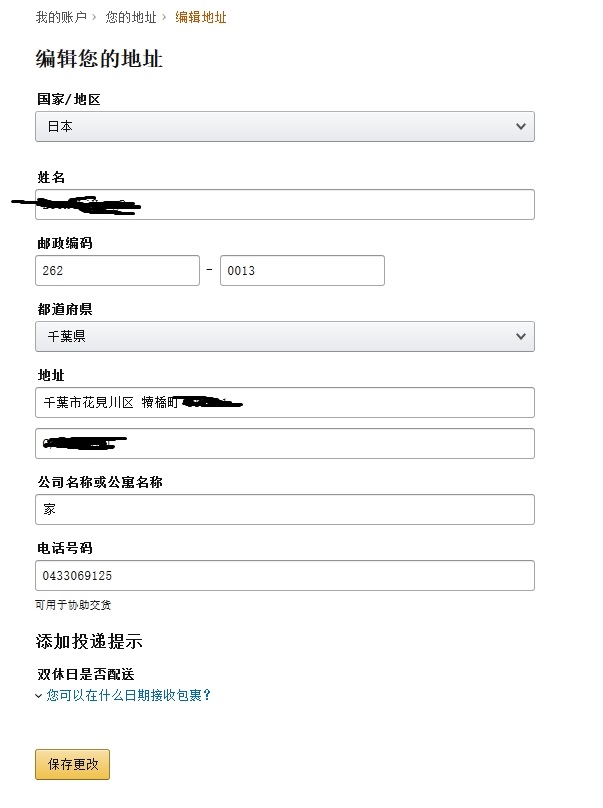Screen dimensions: 603x808
Task: Edit the apartment name field containing 家
Action: pyautogui.click(x=283, y=509)
